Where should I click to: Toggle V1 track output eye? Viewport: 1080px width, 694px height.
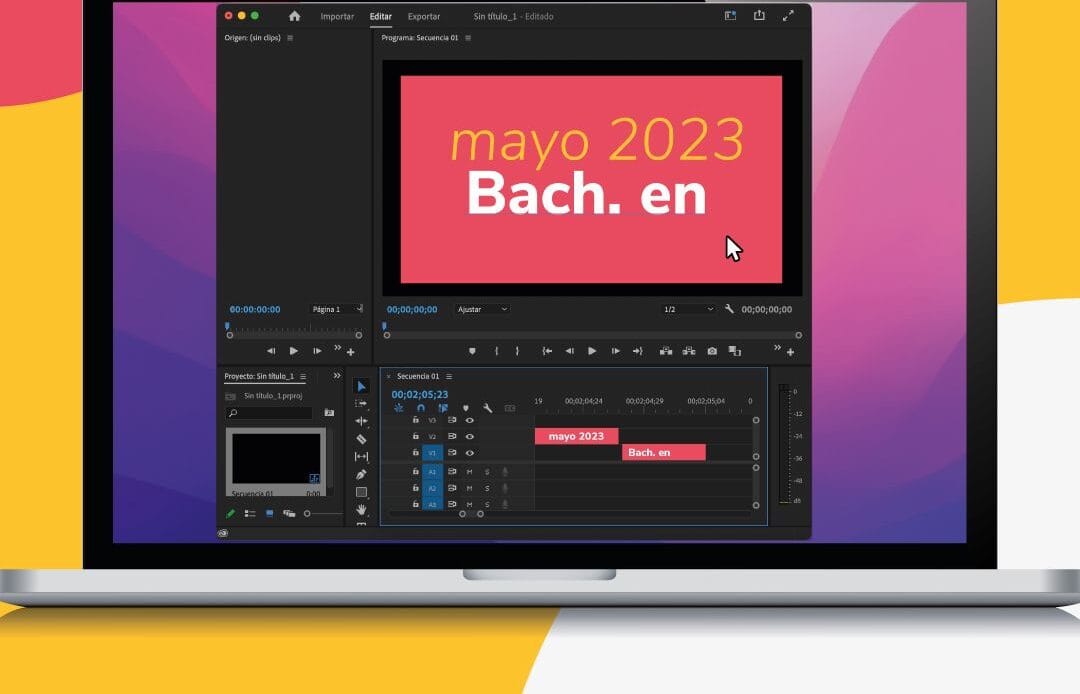(470, 453)
